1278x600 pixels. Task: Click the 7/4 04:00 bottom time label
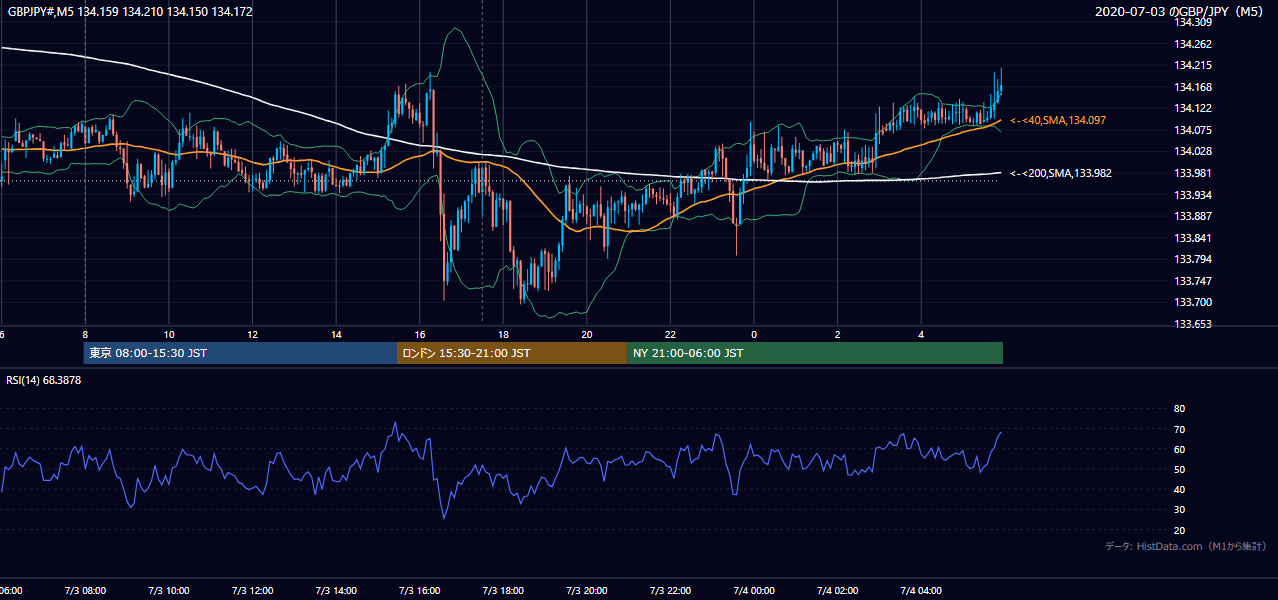921,591
